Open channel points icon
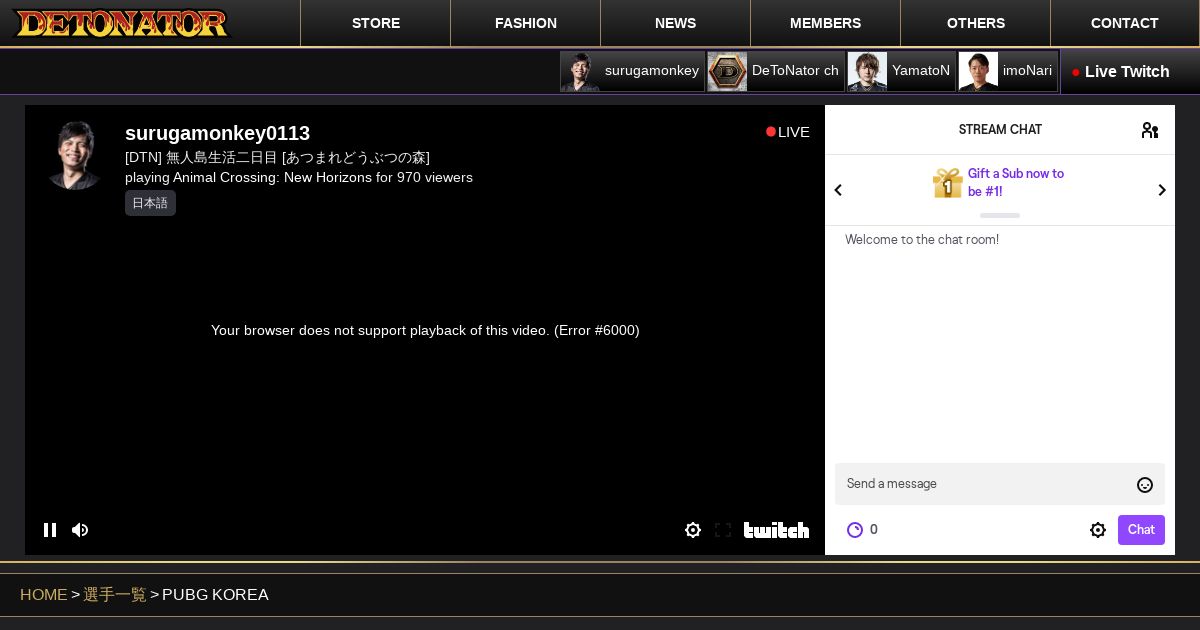 (x=855, y=530)
